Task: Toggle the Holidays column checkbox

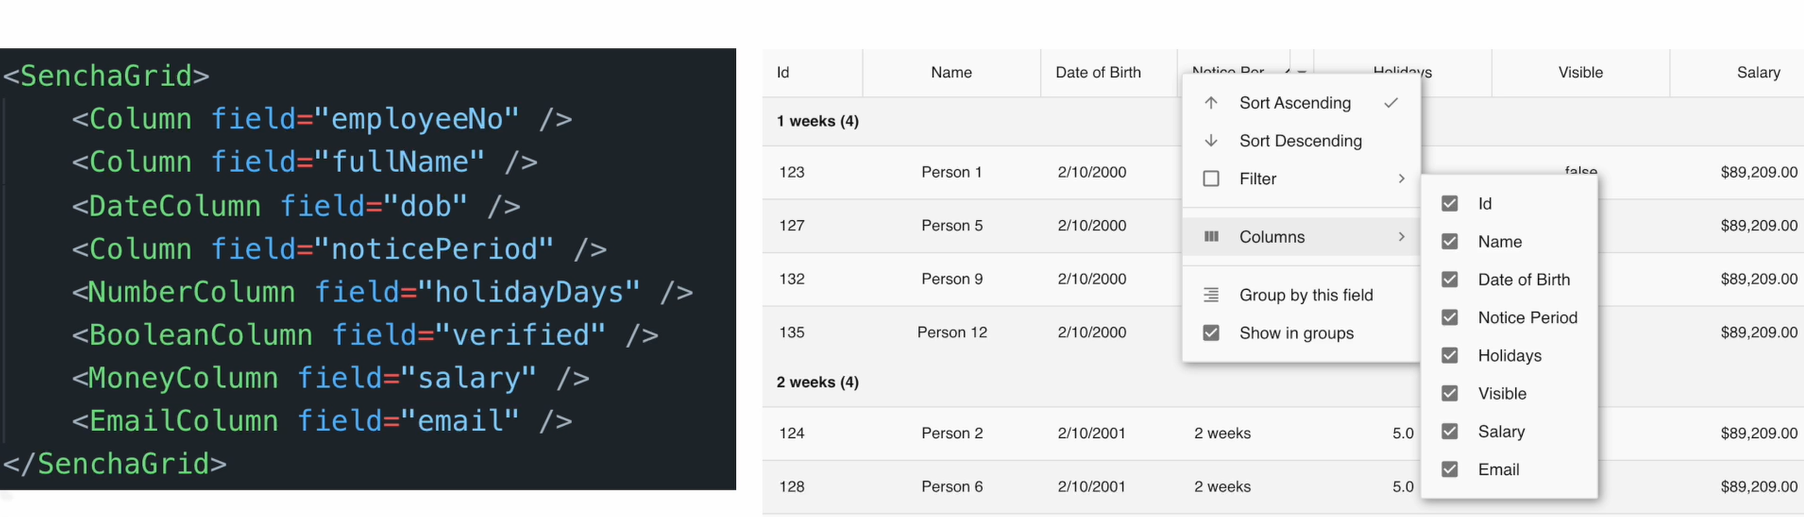Action: [x=1450, y=356]
